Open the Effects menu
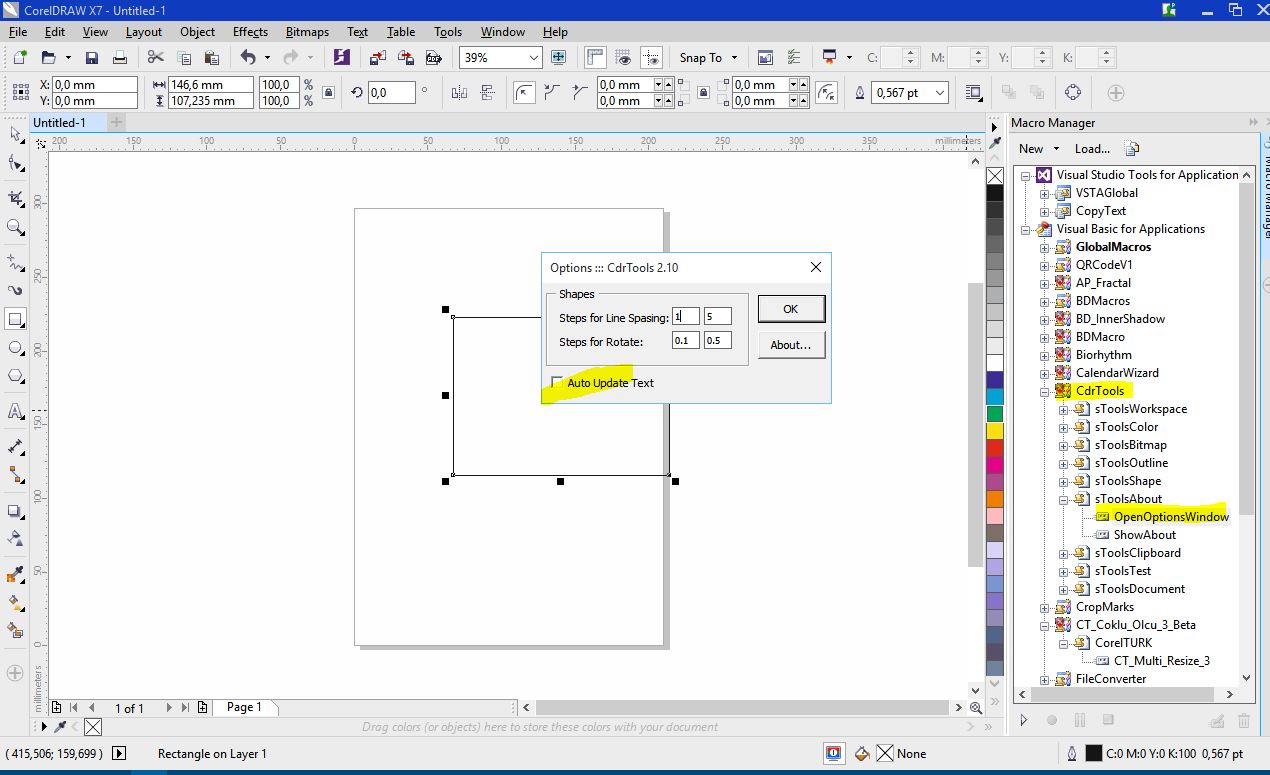 (250, 32)
